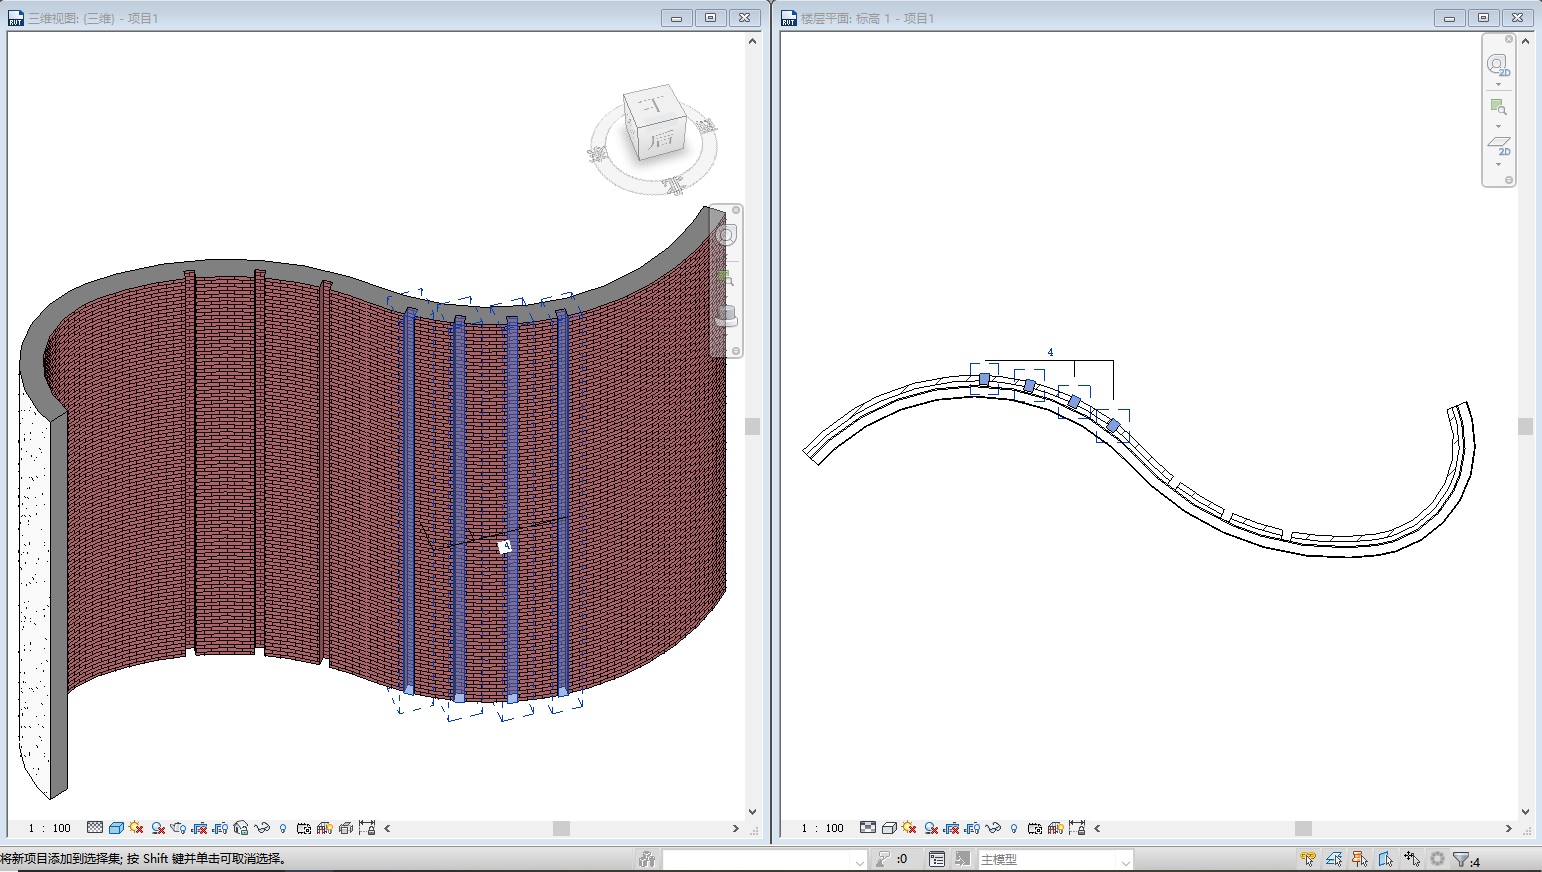This screenshot has width=1542, height=872.
Task: Click the worksets icon in status bar
Action: click(647, 859)
